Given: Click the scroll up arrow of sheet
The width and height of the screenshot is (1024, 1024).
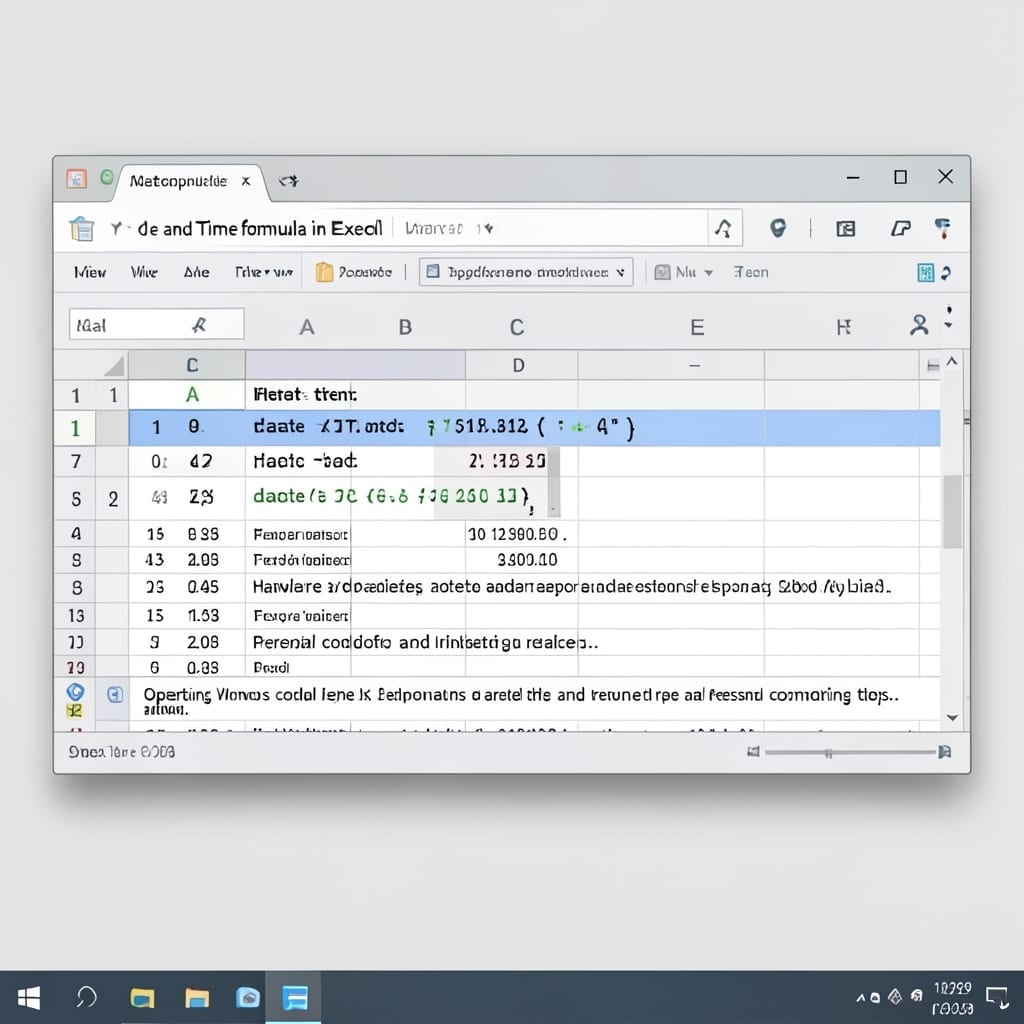Looking at the screenshot, I should [x=952, y=361].
